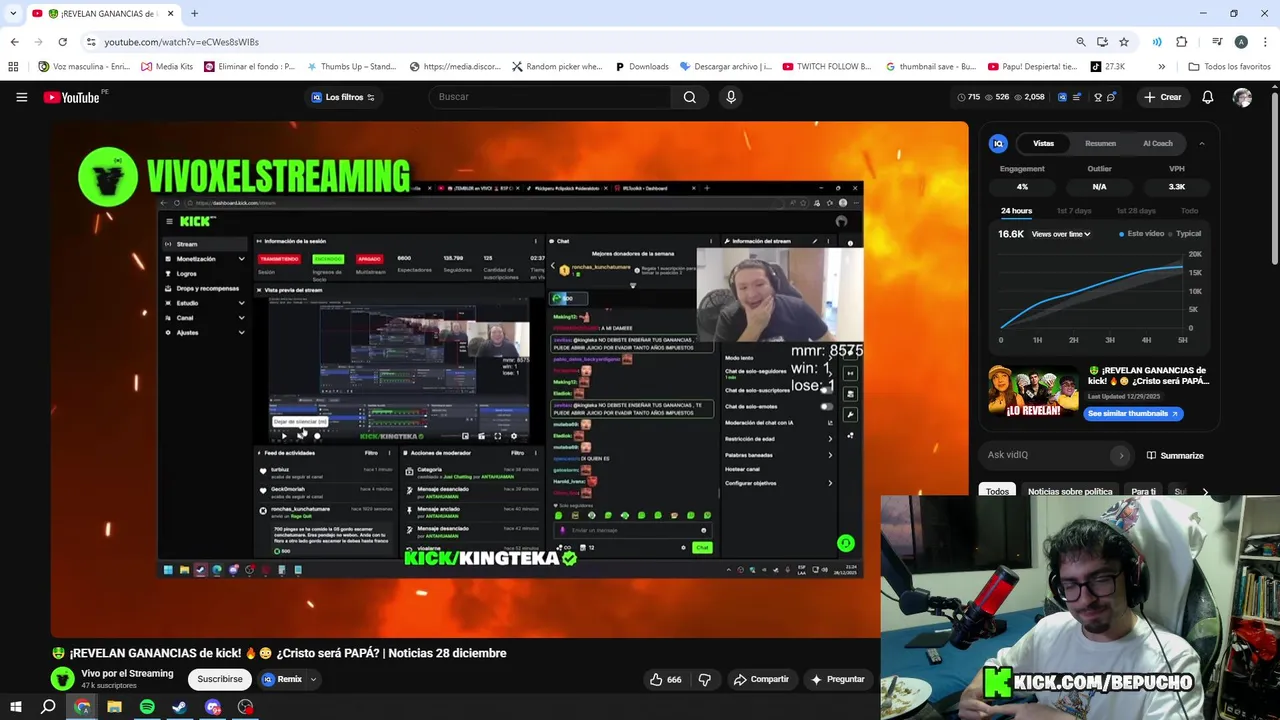
Task: Select Noticias sobre política chip
Action: tap(1070, 491)
